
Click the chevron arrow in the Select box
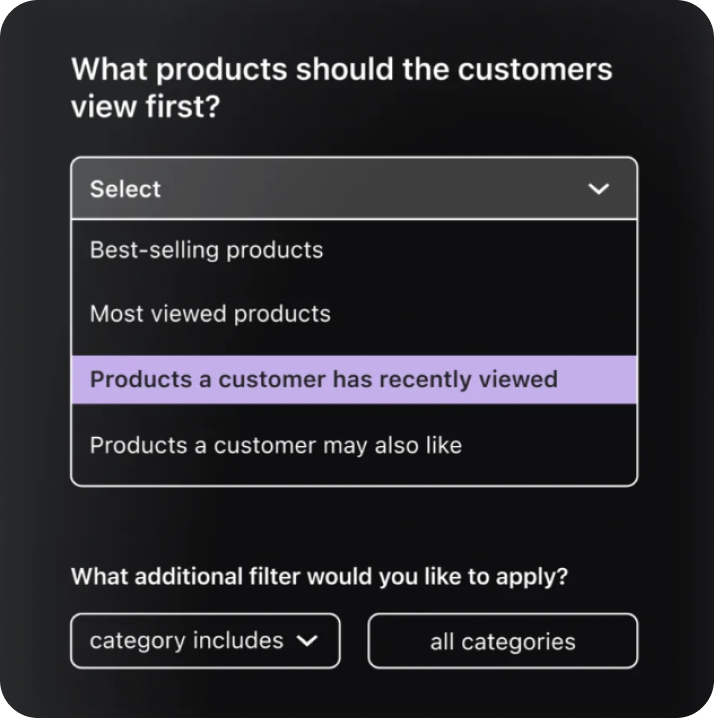[x=598, y=189]
